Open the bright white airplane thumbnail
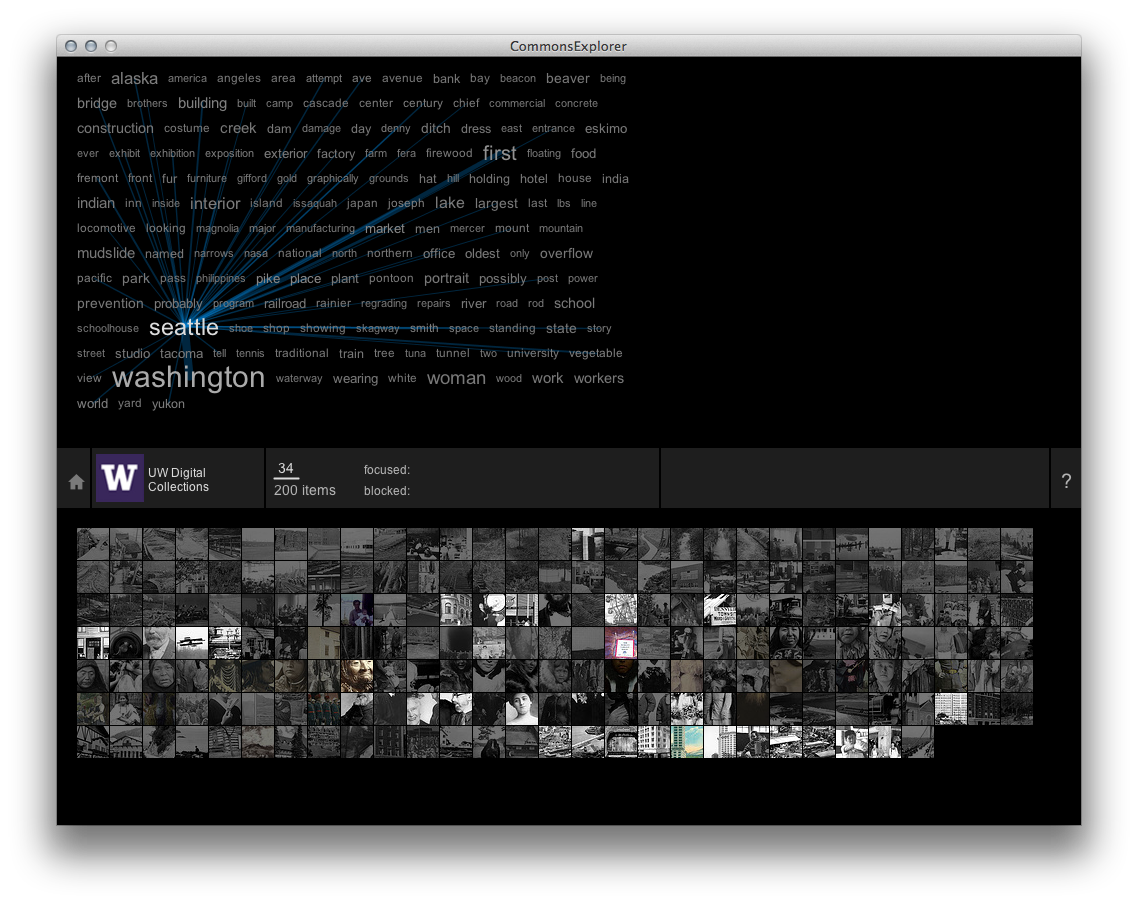This screenshot has width=1138, height=904. [192, 642]
